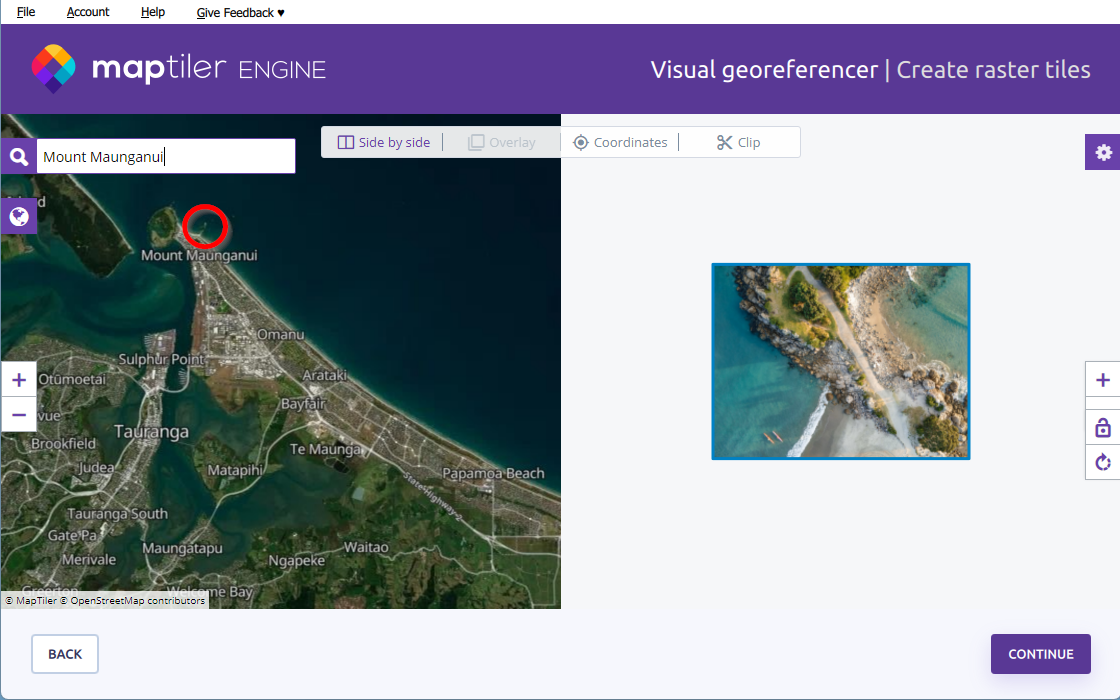Open the File menu
This screenshot has width=1120, height=700.
(26, 12)
